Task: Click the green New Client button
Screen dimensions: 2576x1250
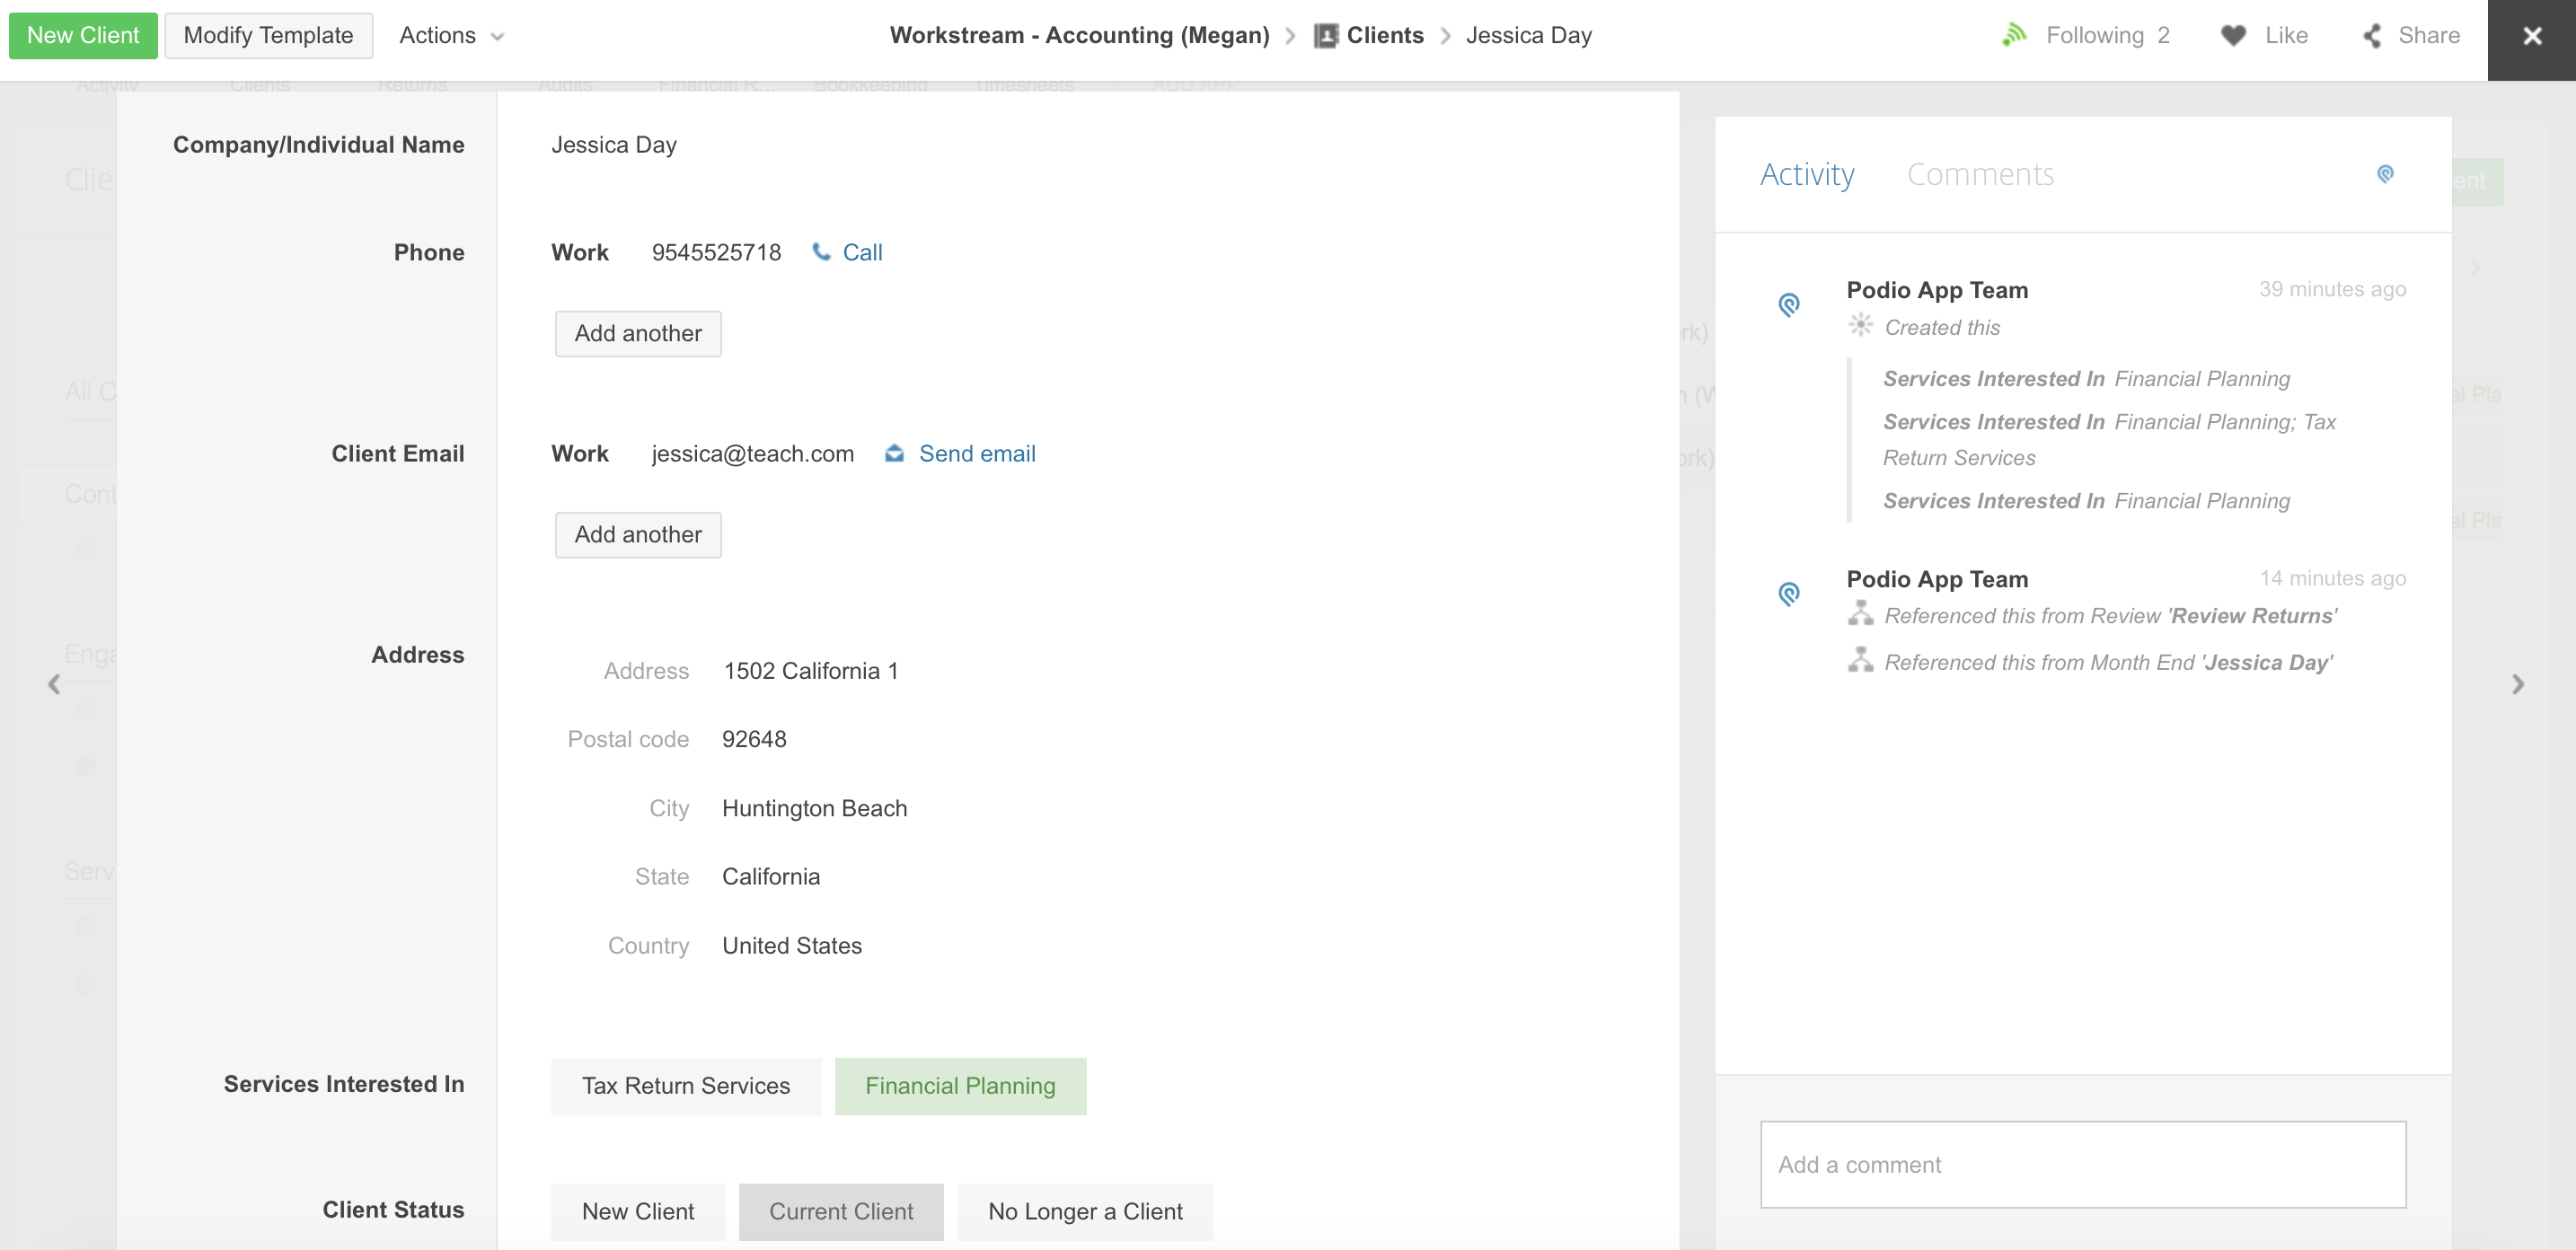Action: [83, 35]
